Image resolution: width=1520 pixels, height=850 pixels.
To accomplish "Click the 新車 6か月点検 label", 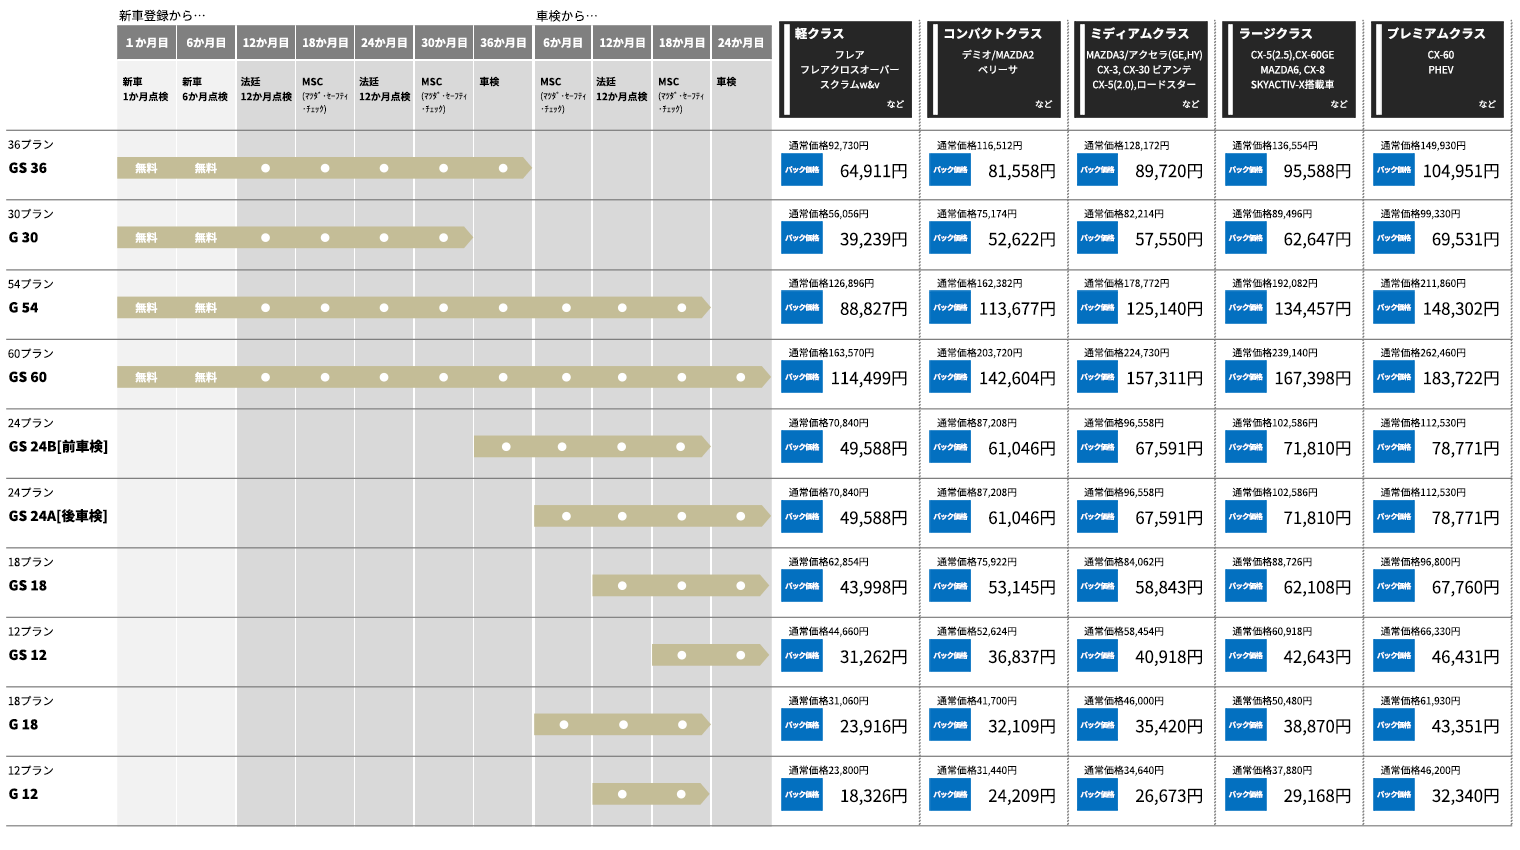I will [204, 89].
